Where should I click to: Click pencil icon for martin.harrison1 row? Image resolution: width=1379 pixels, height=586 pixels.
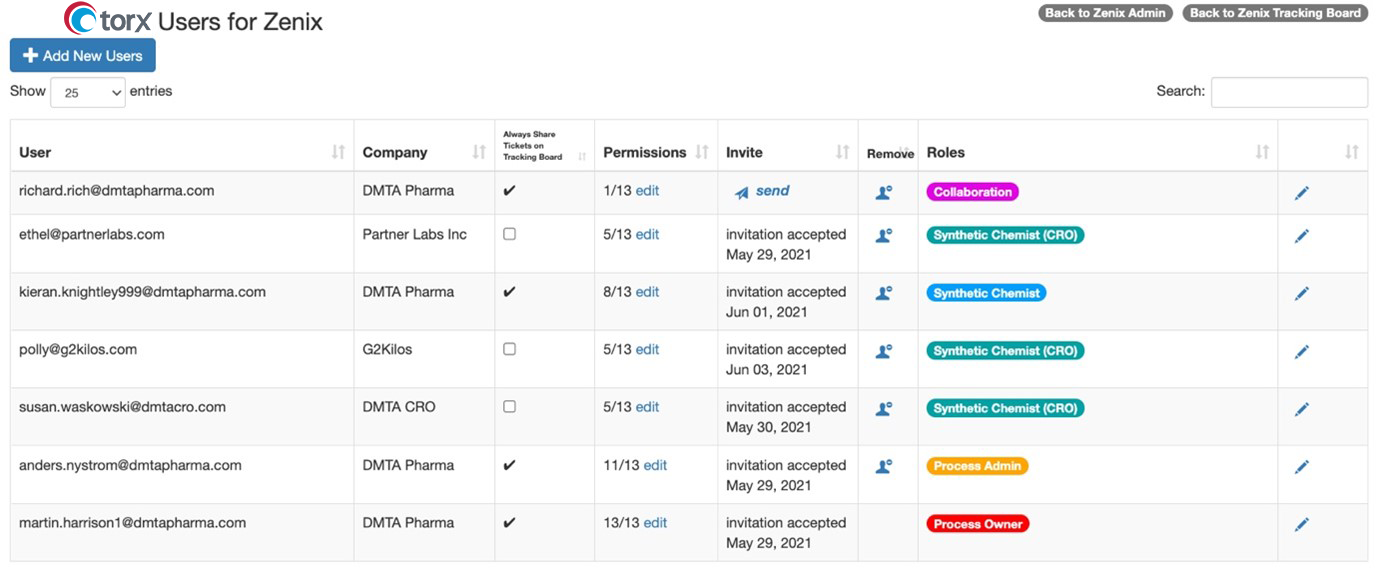click(1301, 524)
